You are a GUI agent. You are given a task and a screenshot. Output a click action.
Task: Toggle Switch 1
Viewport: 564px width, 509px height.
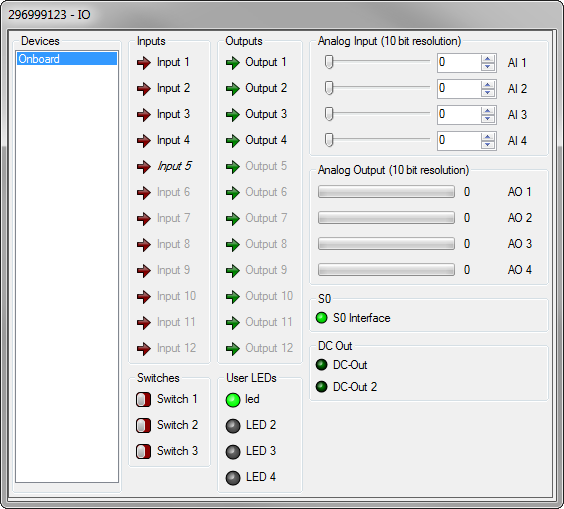(x=144, y=400)
